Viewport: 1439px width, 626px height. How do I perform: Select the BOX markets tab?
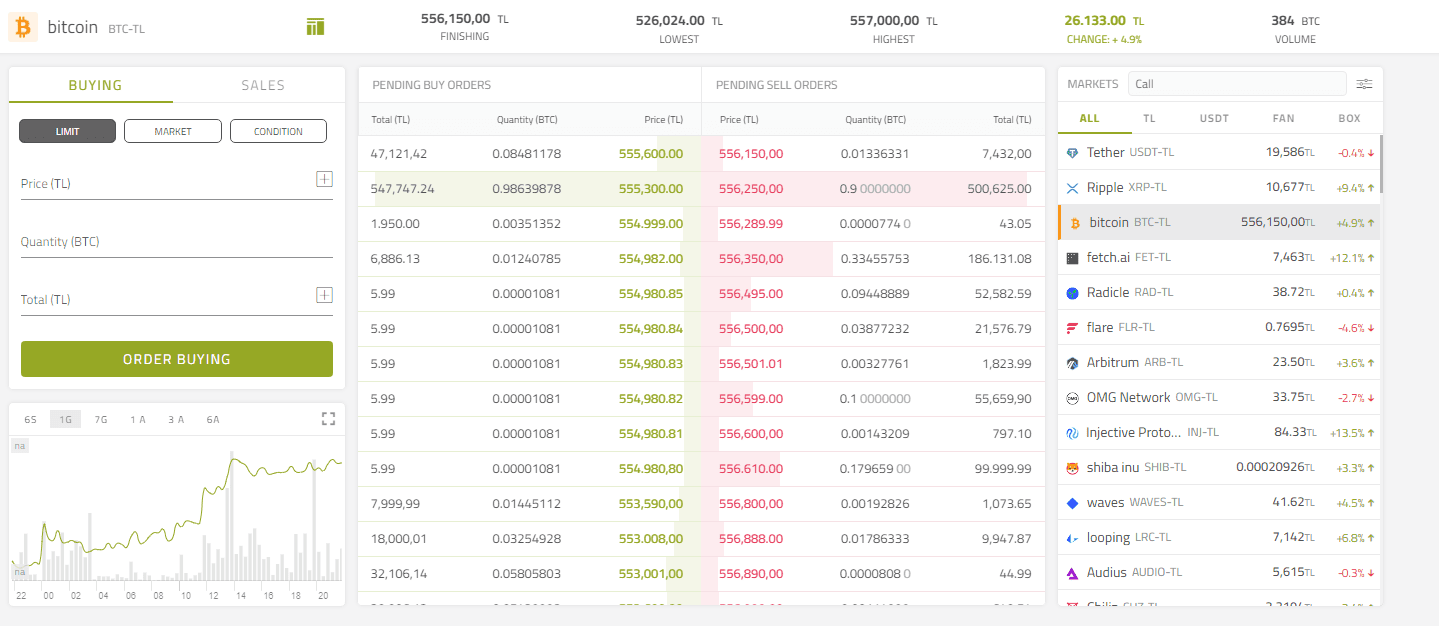coord(1349,118)
